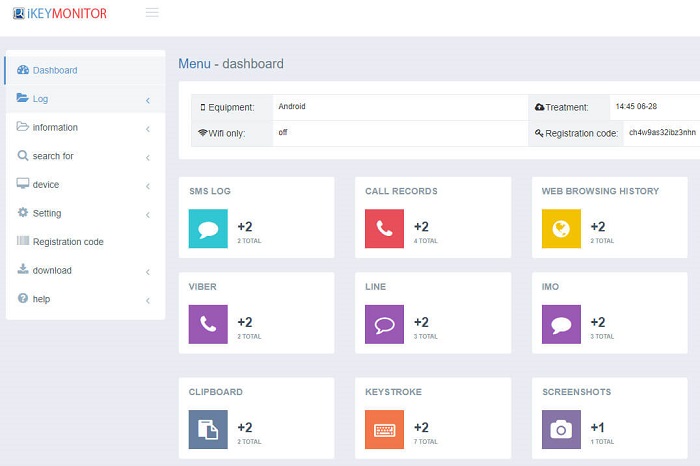Click the yellow Web Browsing History globe icon
Screen dimensions: 700x466
click(x=561, y=229)
